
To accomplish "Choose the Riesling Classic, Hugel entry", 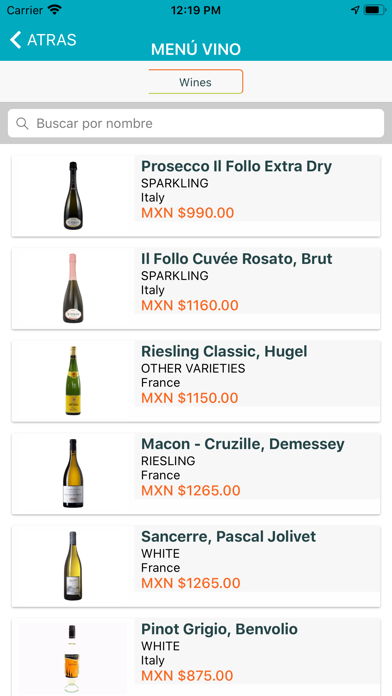I will tap(196, 381).
